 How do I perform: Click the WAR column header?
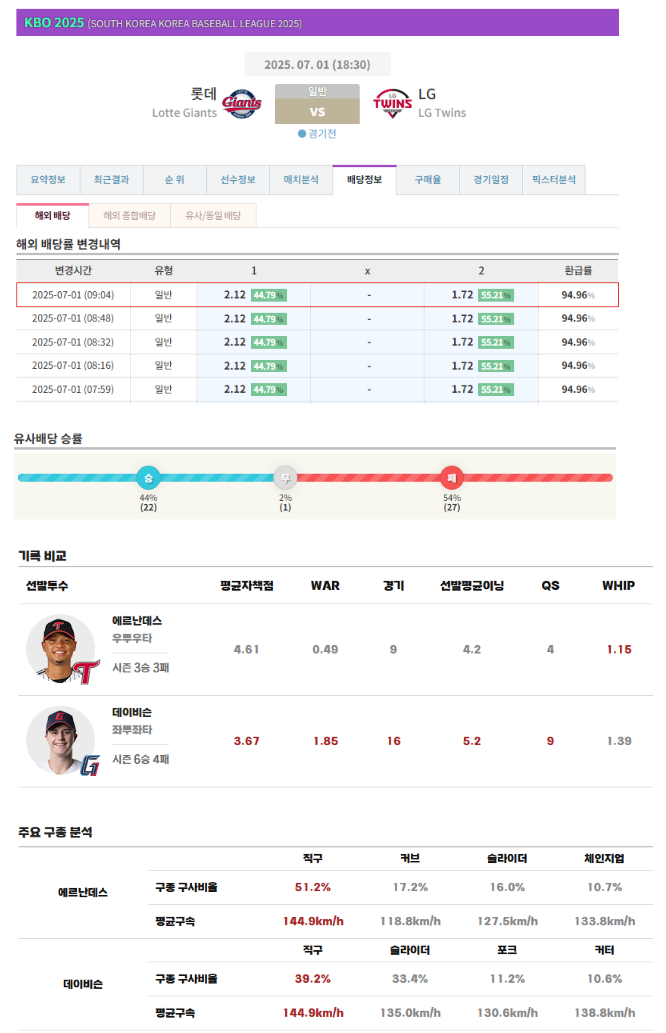click(x=325, y=586)
